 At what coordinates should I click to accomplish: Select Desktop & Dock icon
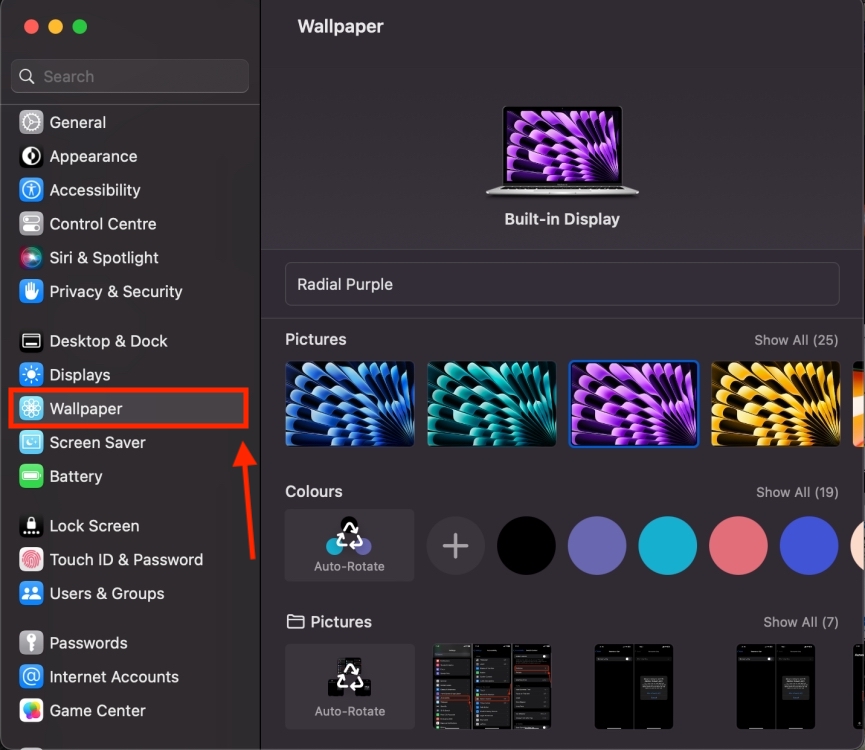[31, 341]
